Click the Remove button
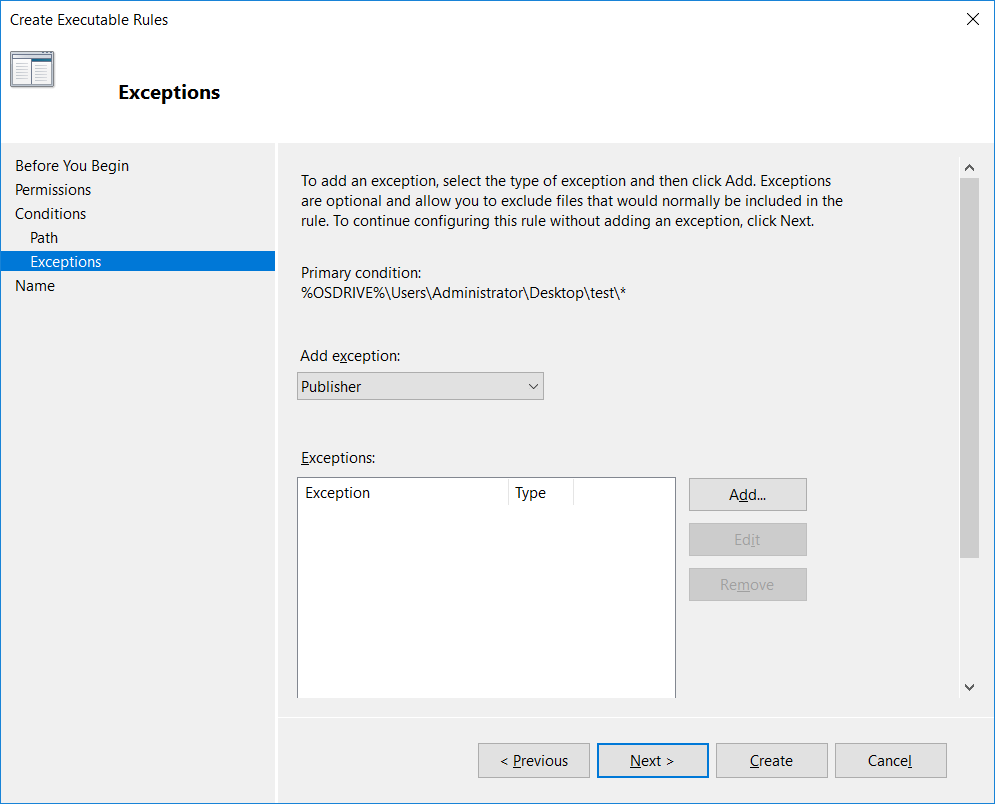 748,584
